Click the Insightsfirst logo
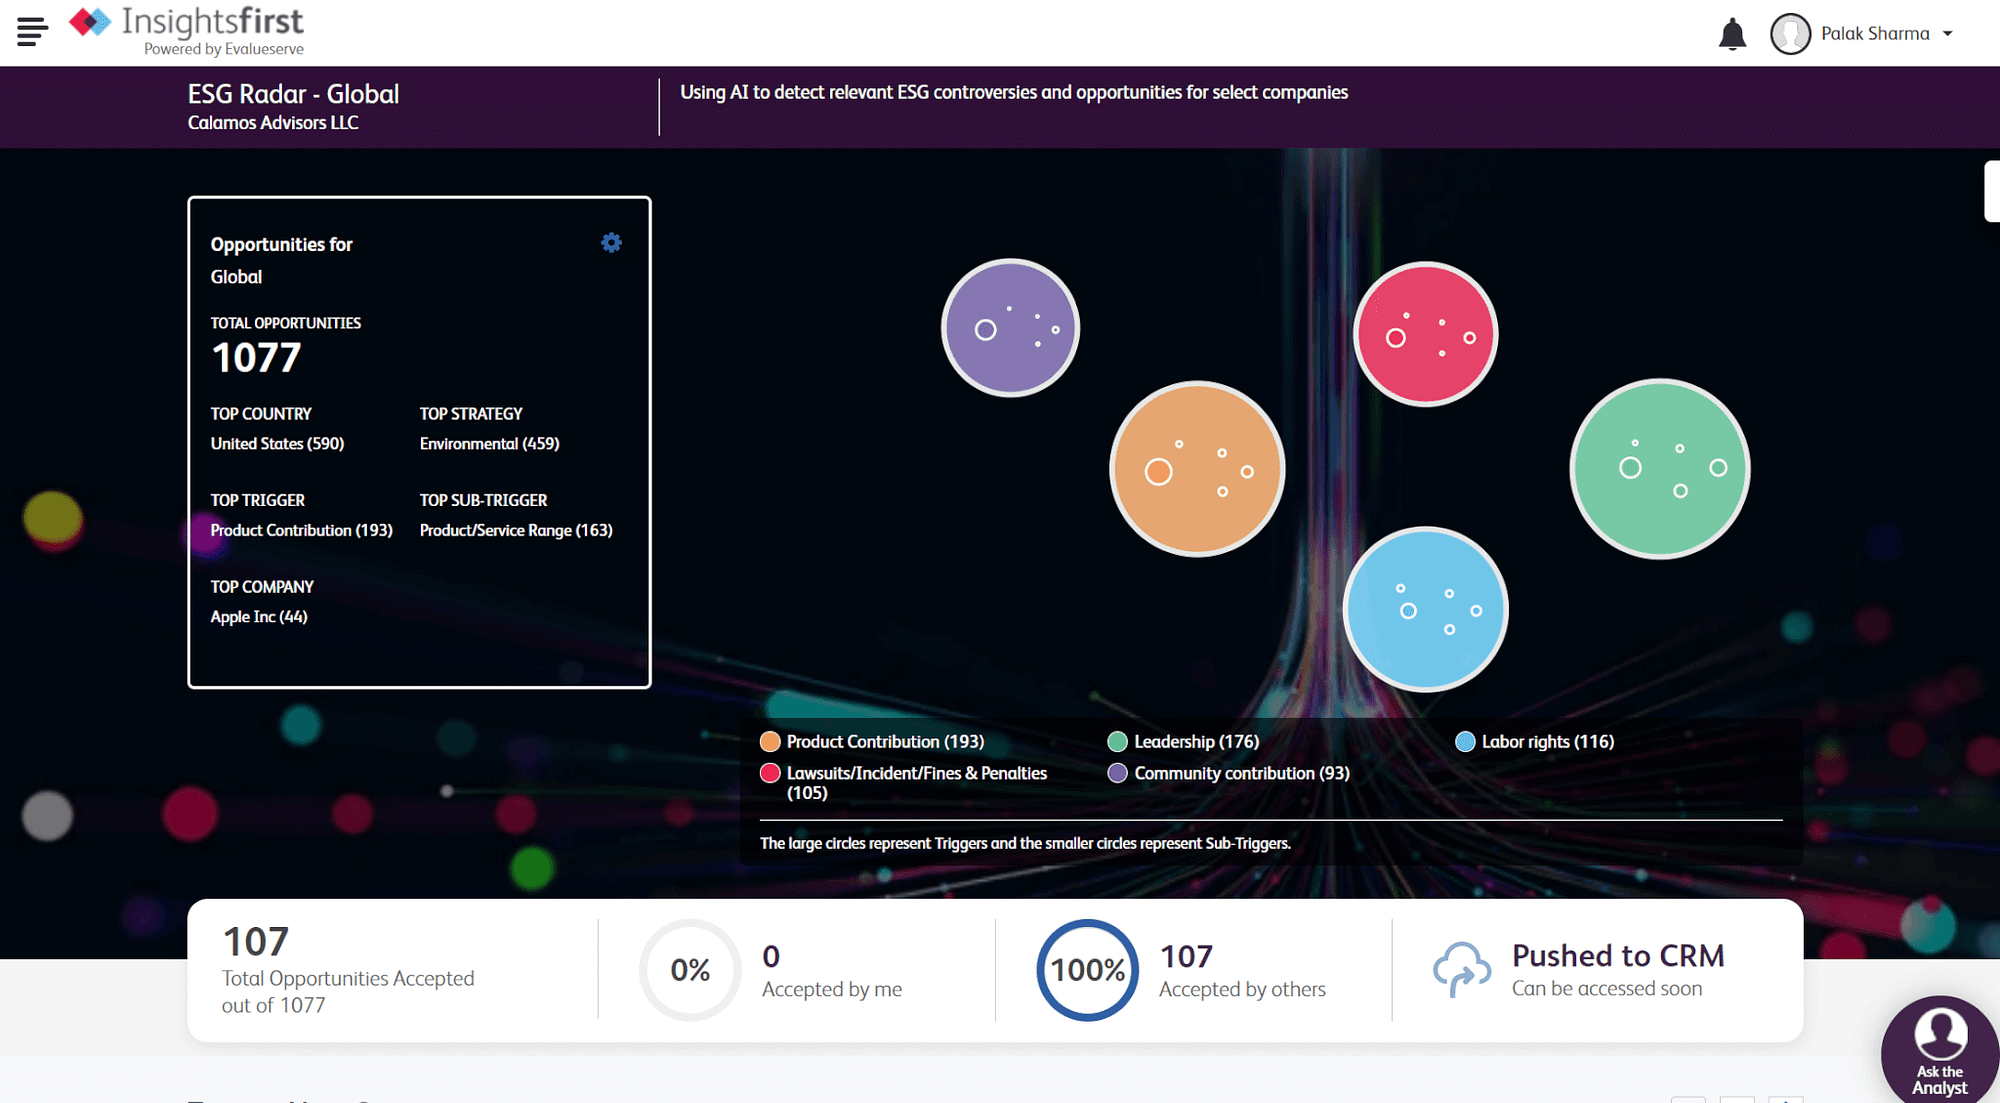Image resolution: width=2000 pixels, height=1103 pixels. pyautogui.click(x=186, y=31)
